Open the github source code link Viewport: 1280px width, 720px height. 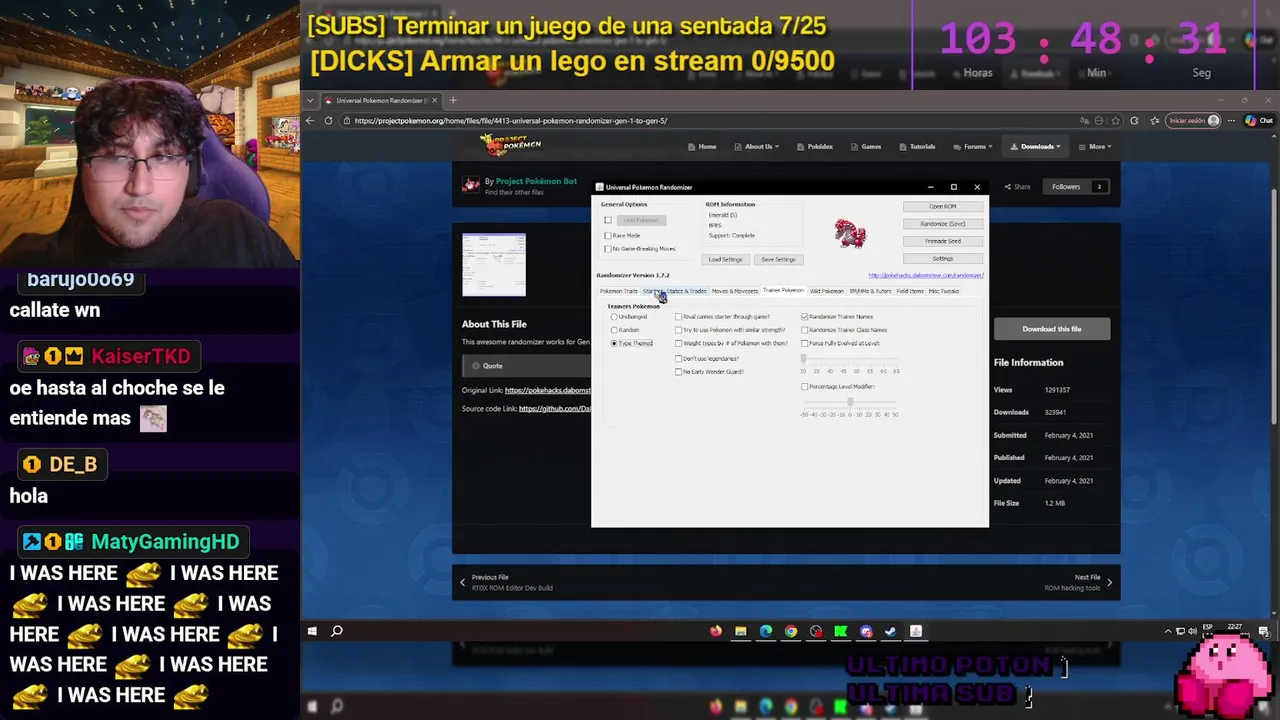click(554, 409)
